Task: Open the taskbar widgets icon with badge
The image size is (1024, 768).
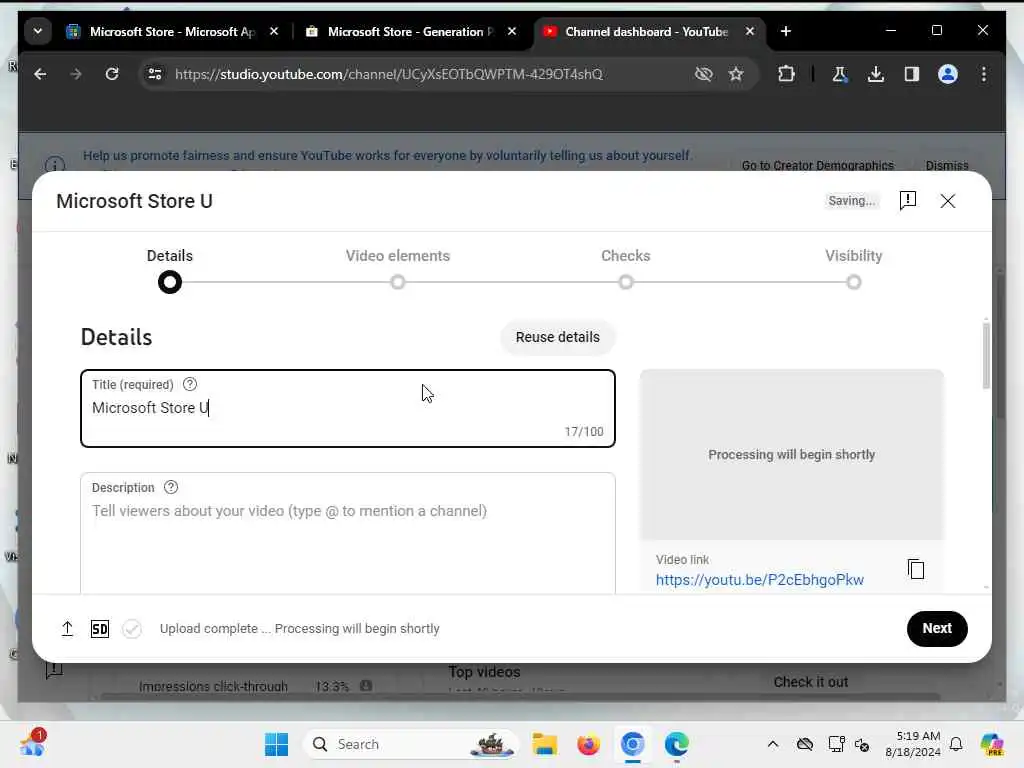Action: point(33,744)
